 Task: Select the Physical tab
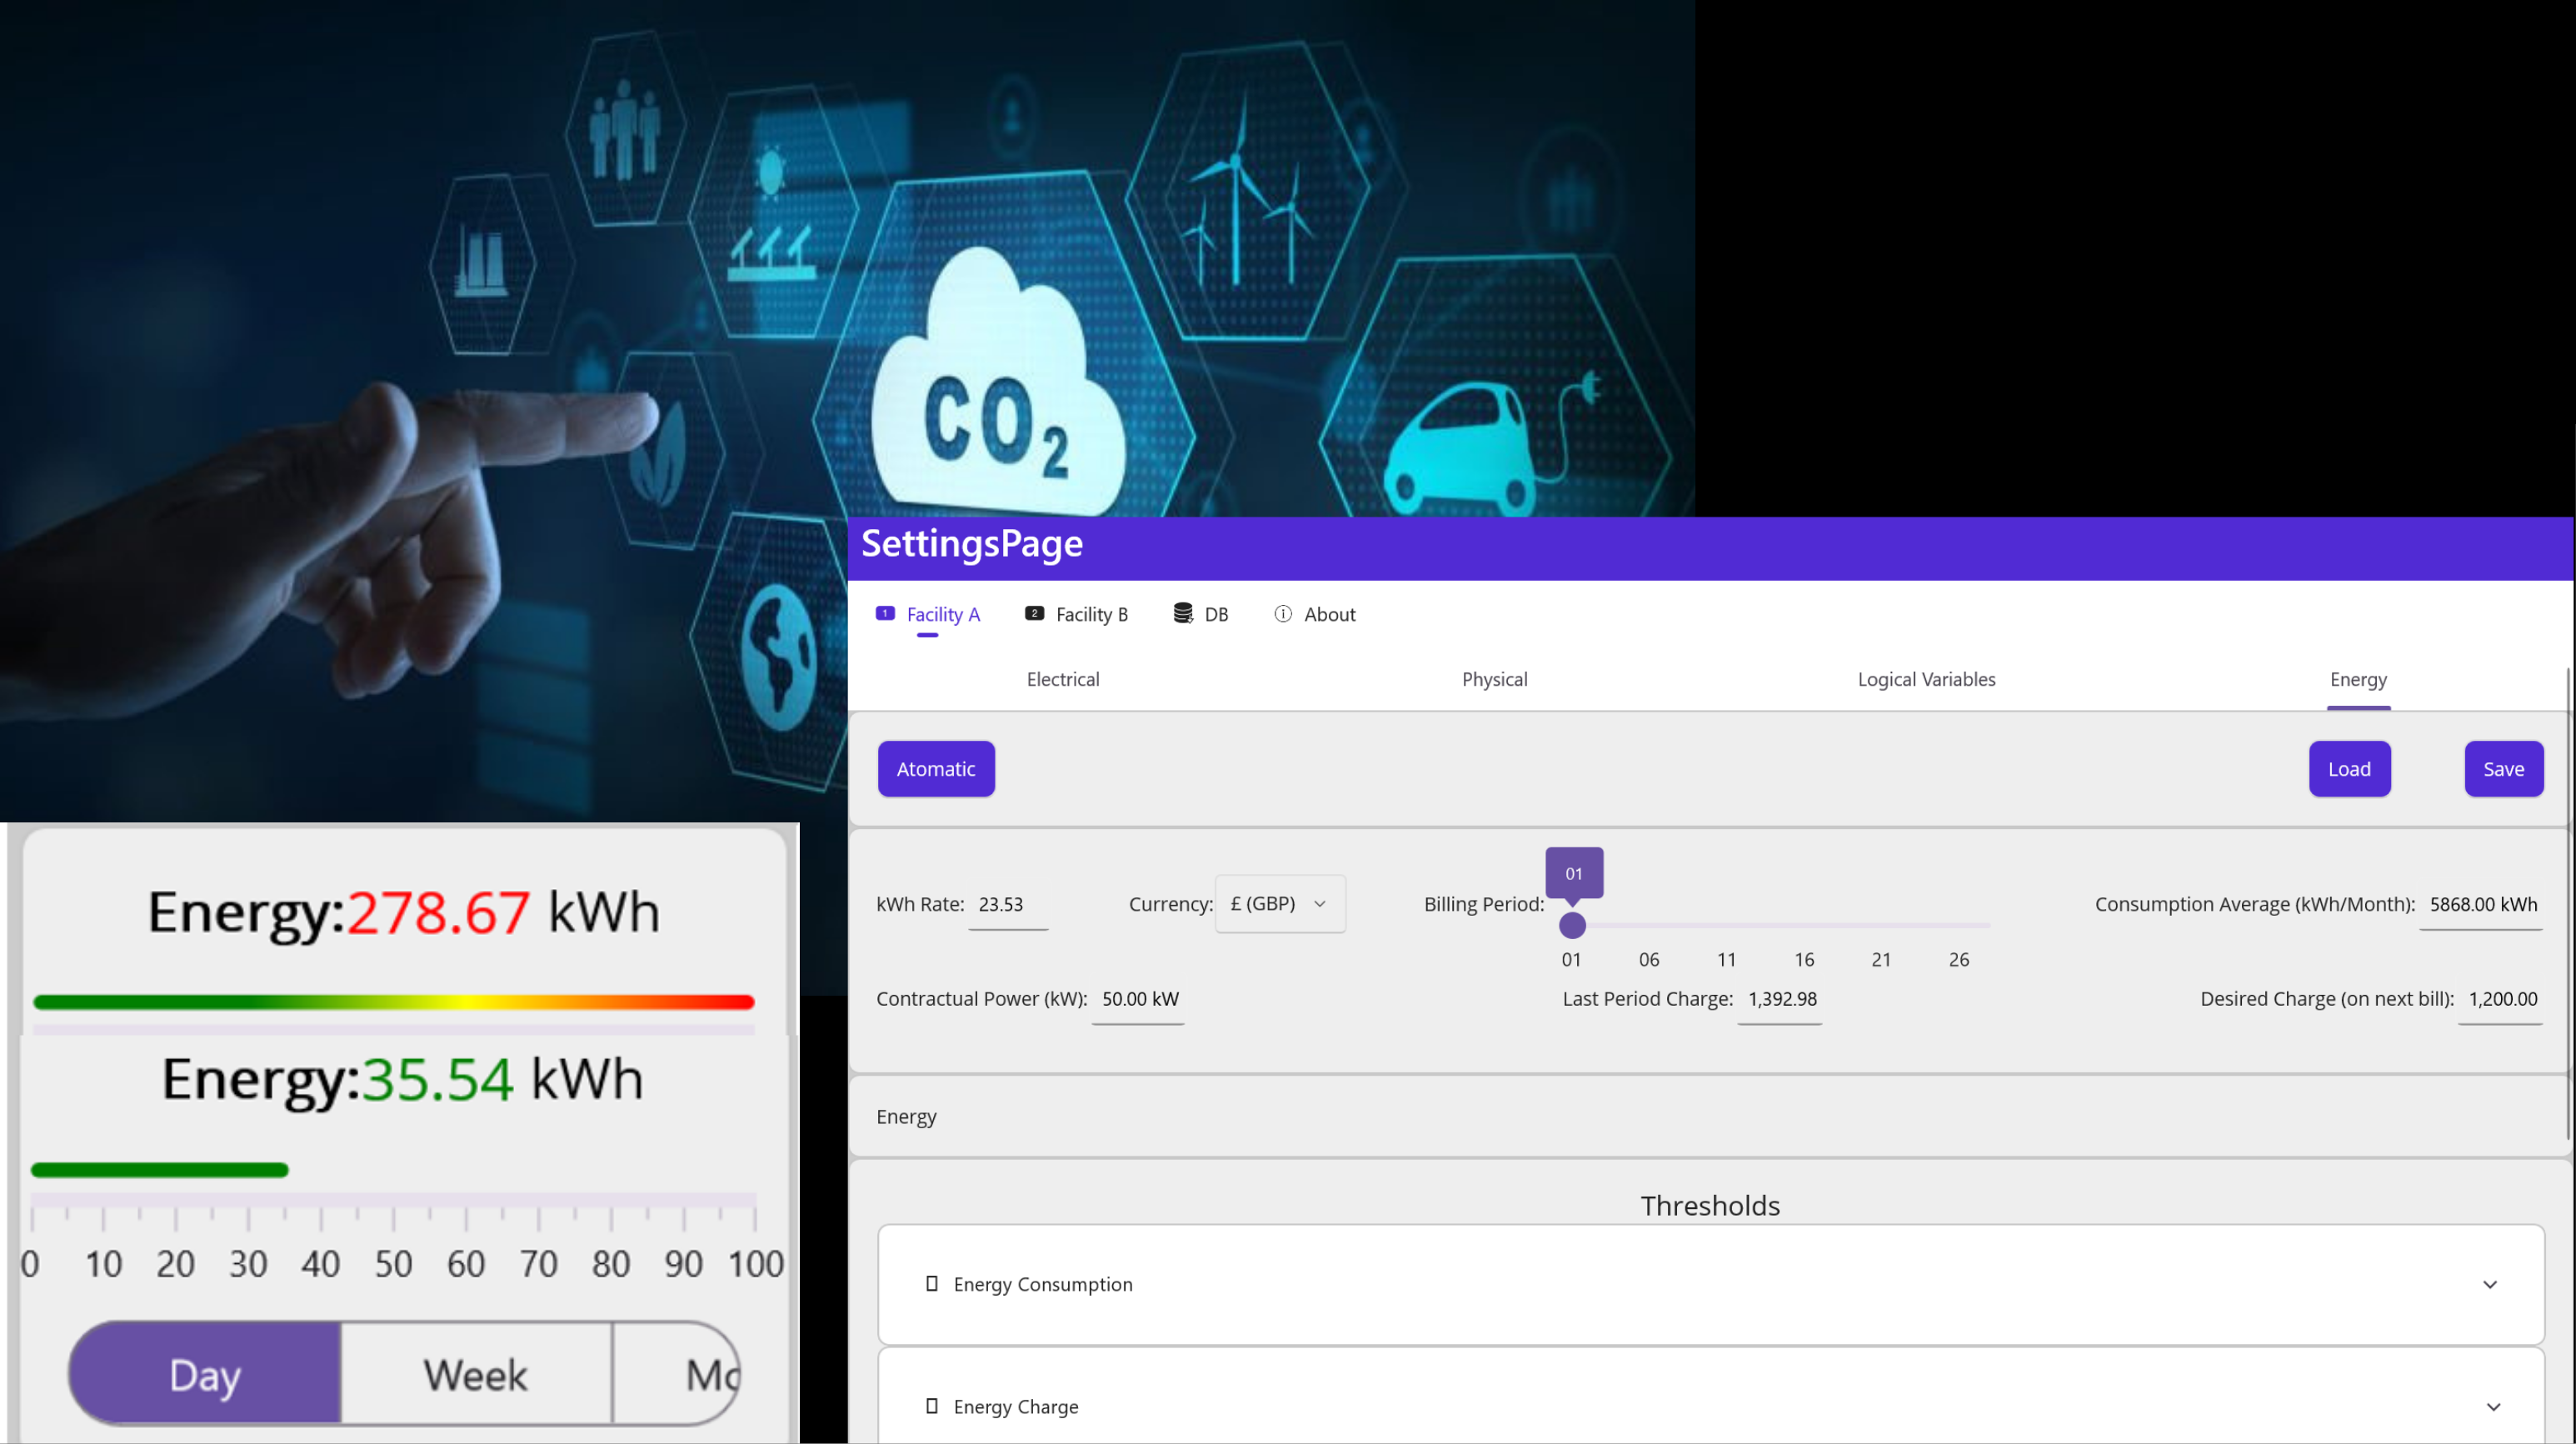(1494, 679)
